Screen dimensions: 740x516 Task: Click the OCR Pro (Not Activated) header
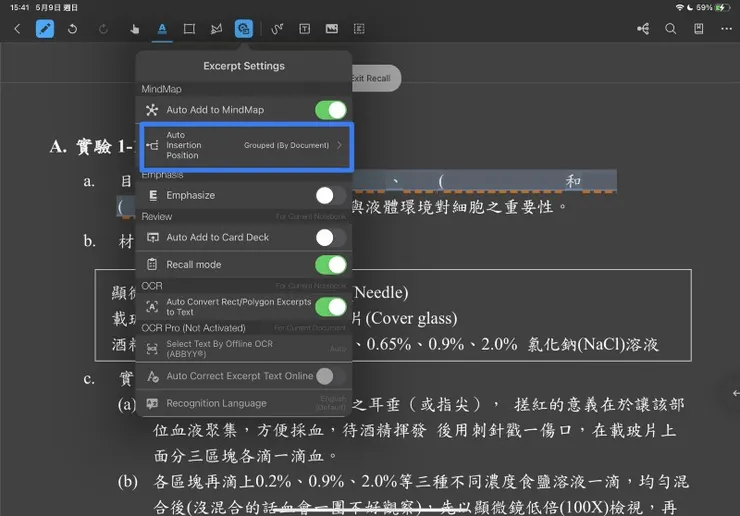click(x=193, y=328)
